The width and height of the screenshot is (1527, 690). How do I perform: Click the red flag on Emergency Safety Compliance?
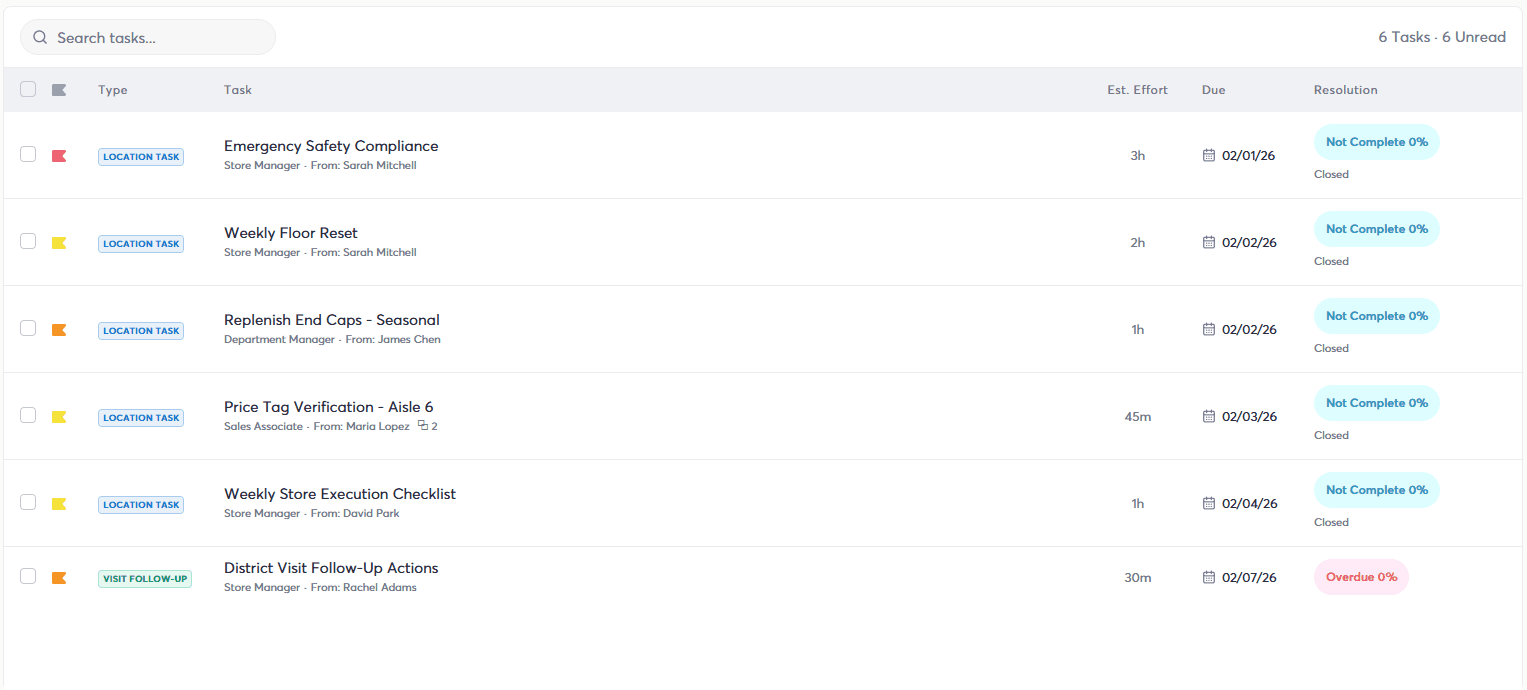coord(59,156)
